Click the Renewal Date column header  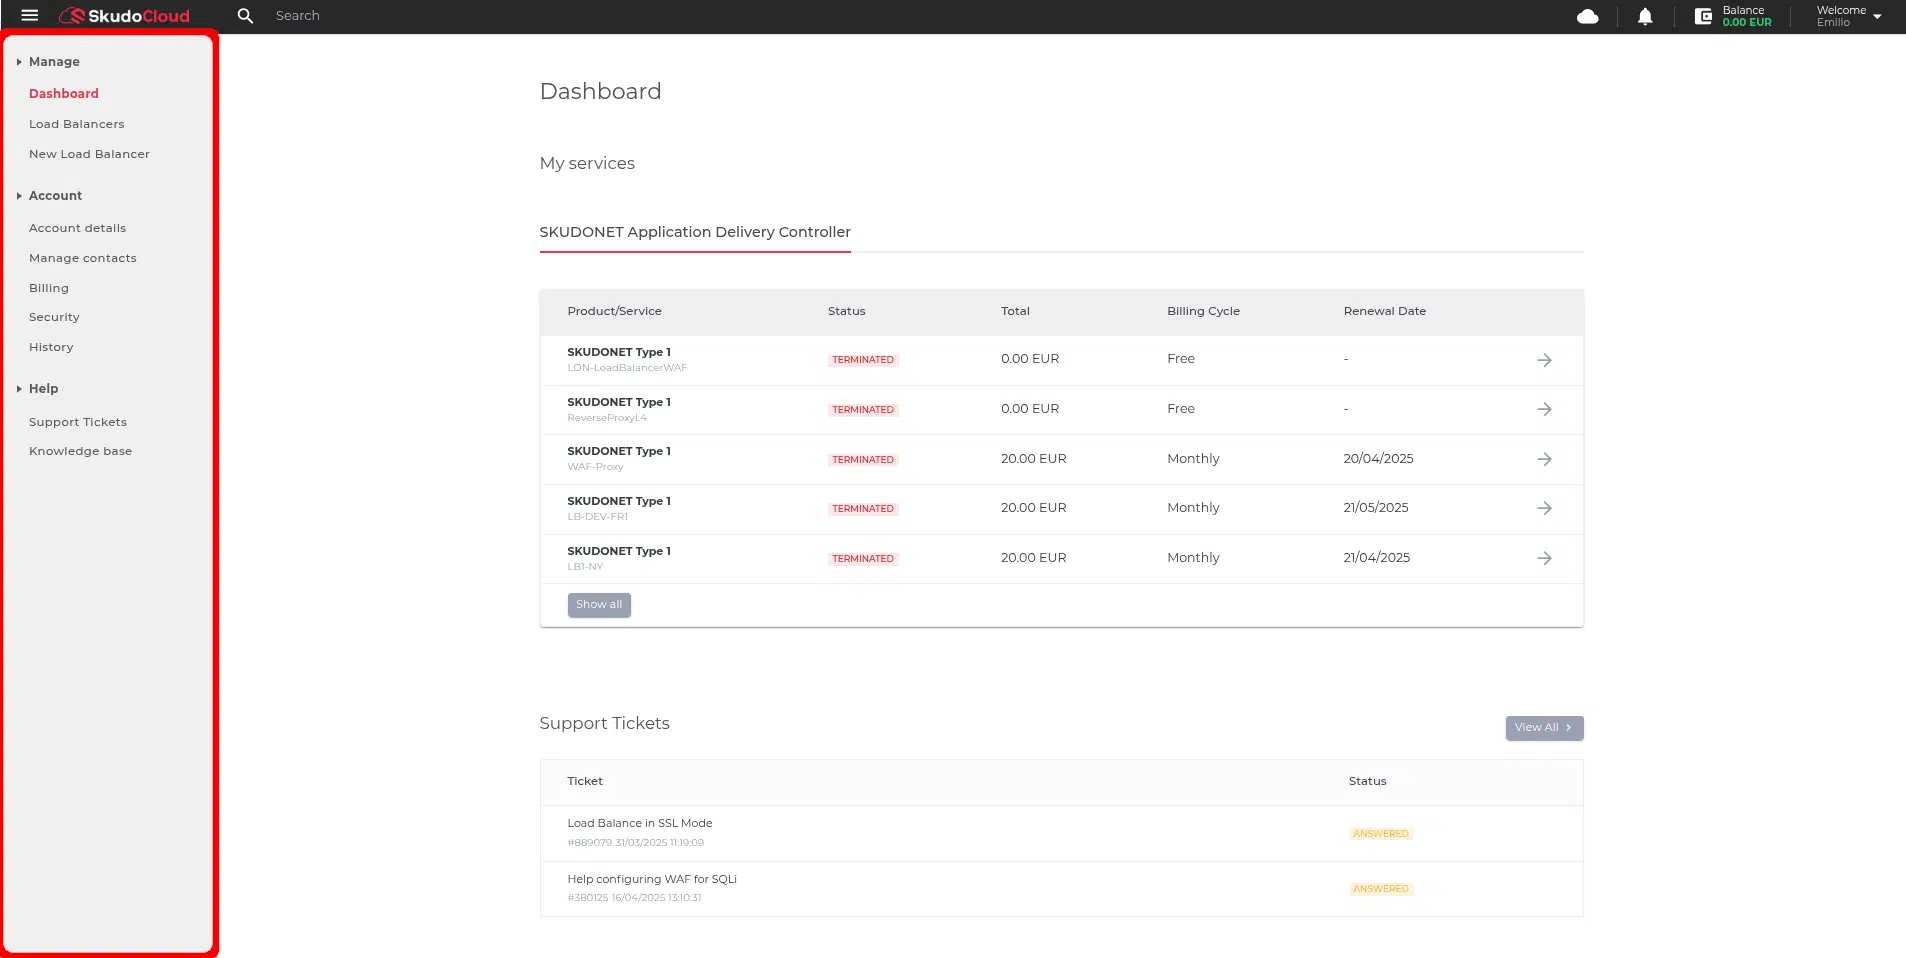[1385, 311]
